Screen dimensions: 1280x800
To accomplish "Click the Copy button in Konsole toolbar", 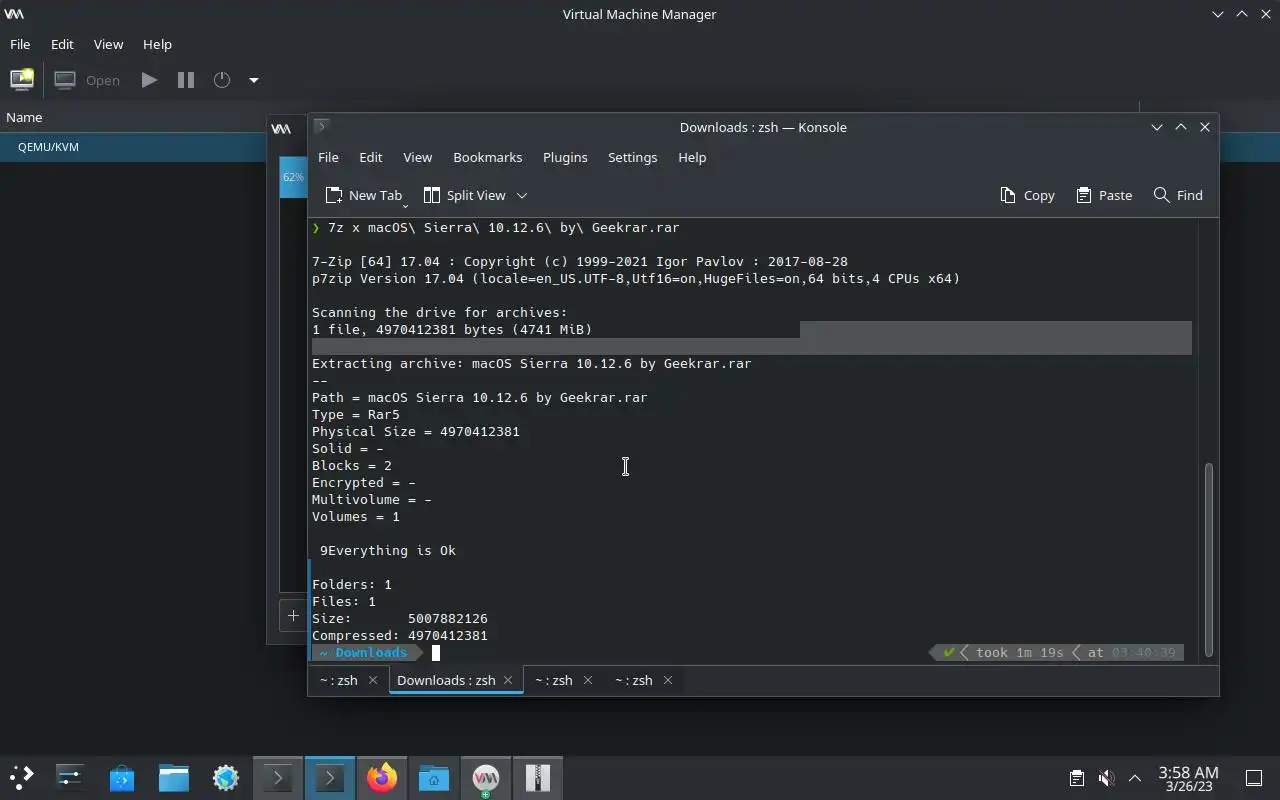I will (x=1027, y=195).
